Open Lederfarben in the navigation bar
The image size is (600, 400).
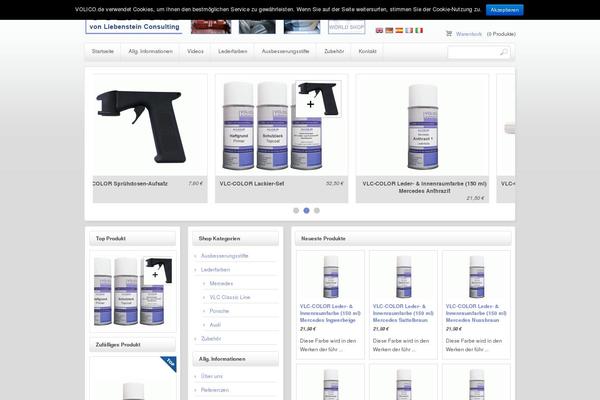[x=233, y=51]
